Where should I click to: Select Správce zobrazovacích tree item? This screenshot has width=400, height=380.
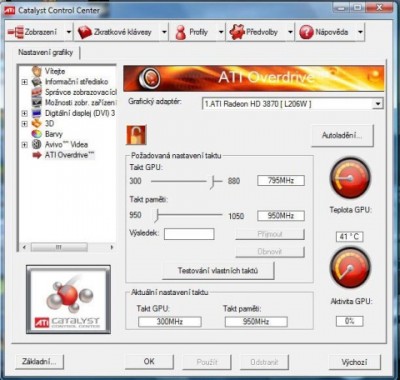(81, 92)
